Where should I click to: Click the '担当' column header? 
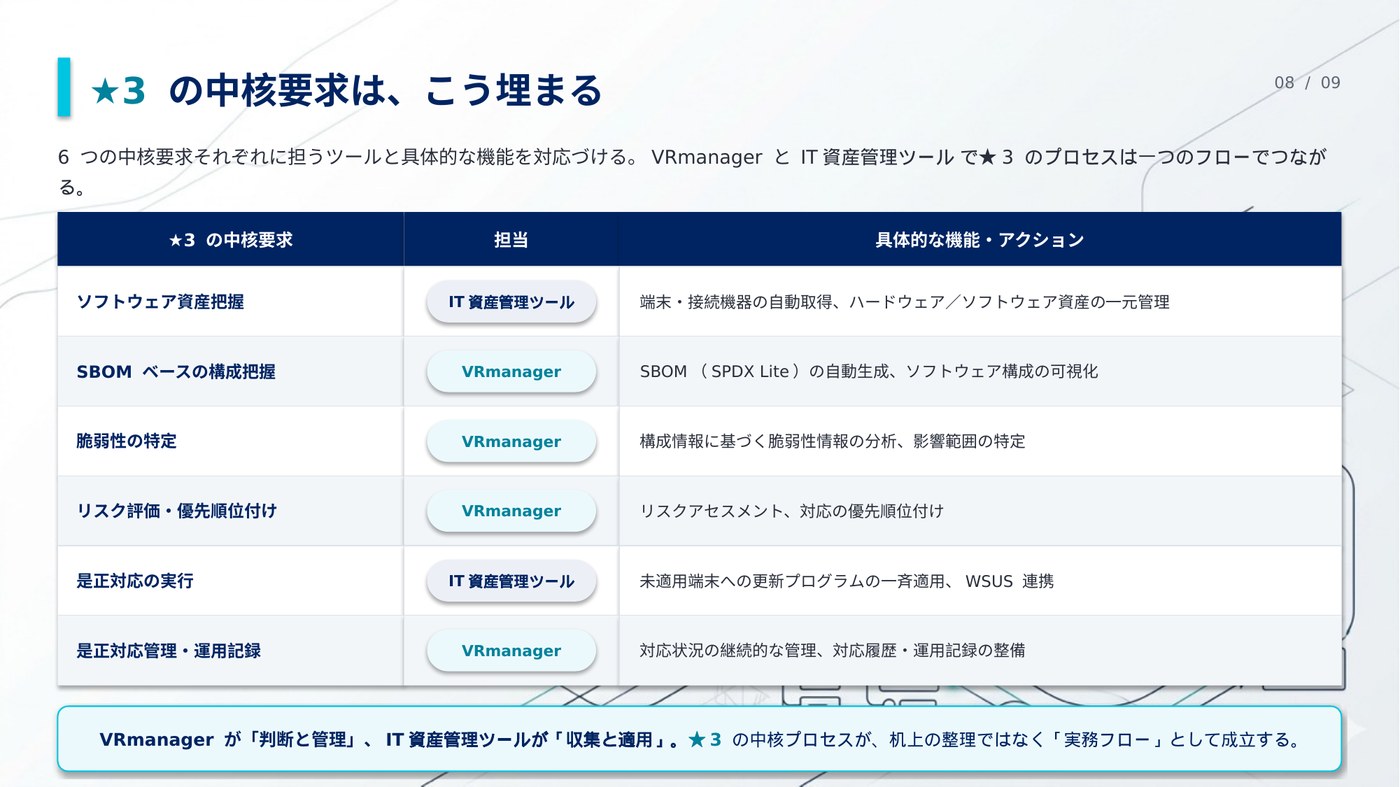(x=511, y=240)
